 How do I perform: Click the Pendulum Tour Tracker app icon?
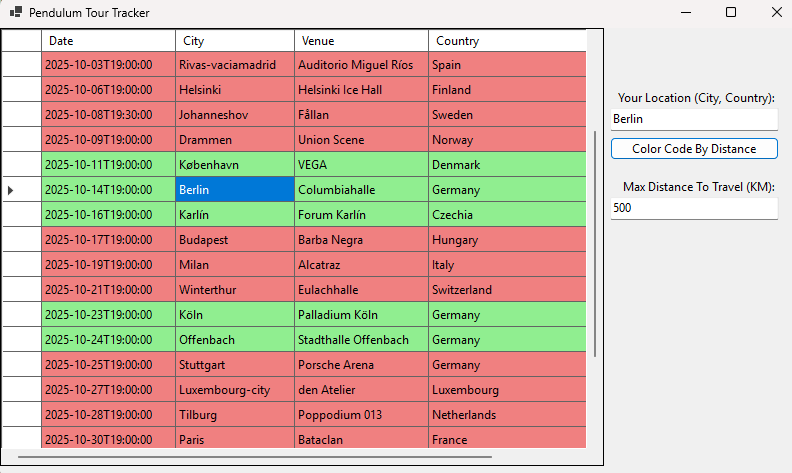16,12
